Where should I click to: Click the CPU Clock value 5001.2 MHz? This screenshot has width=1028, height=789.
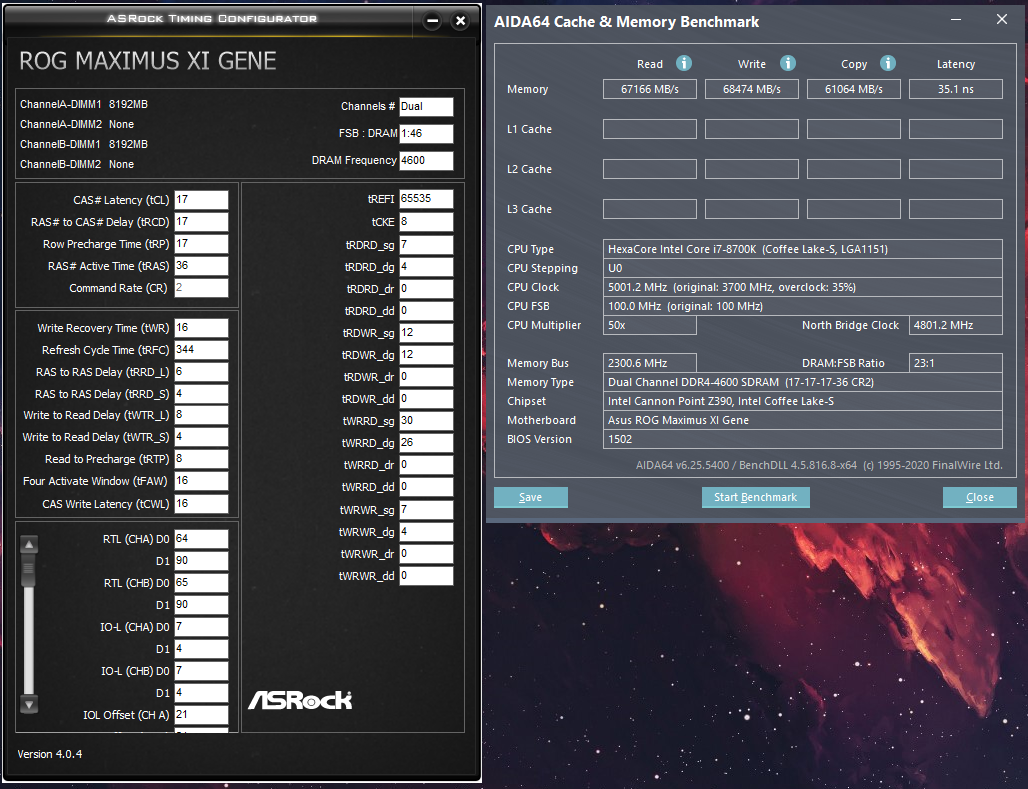point(802,287)
